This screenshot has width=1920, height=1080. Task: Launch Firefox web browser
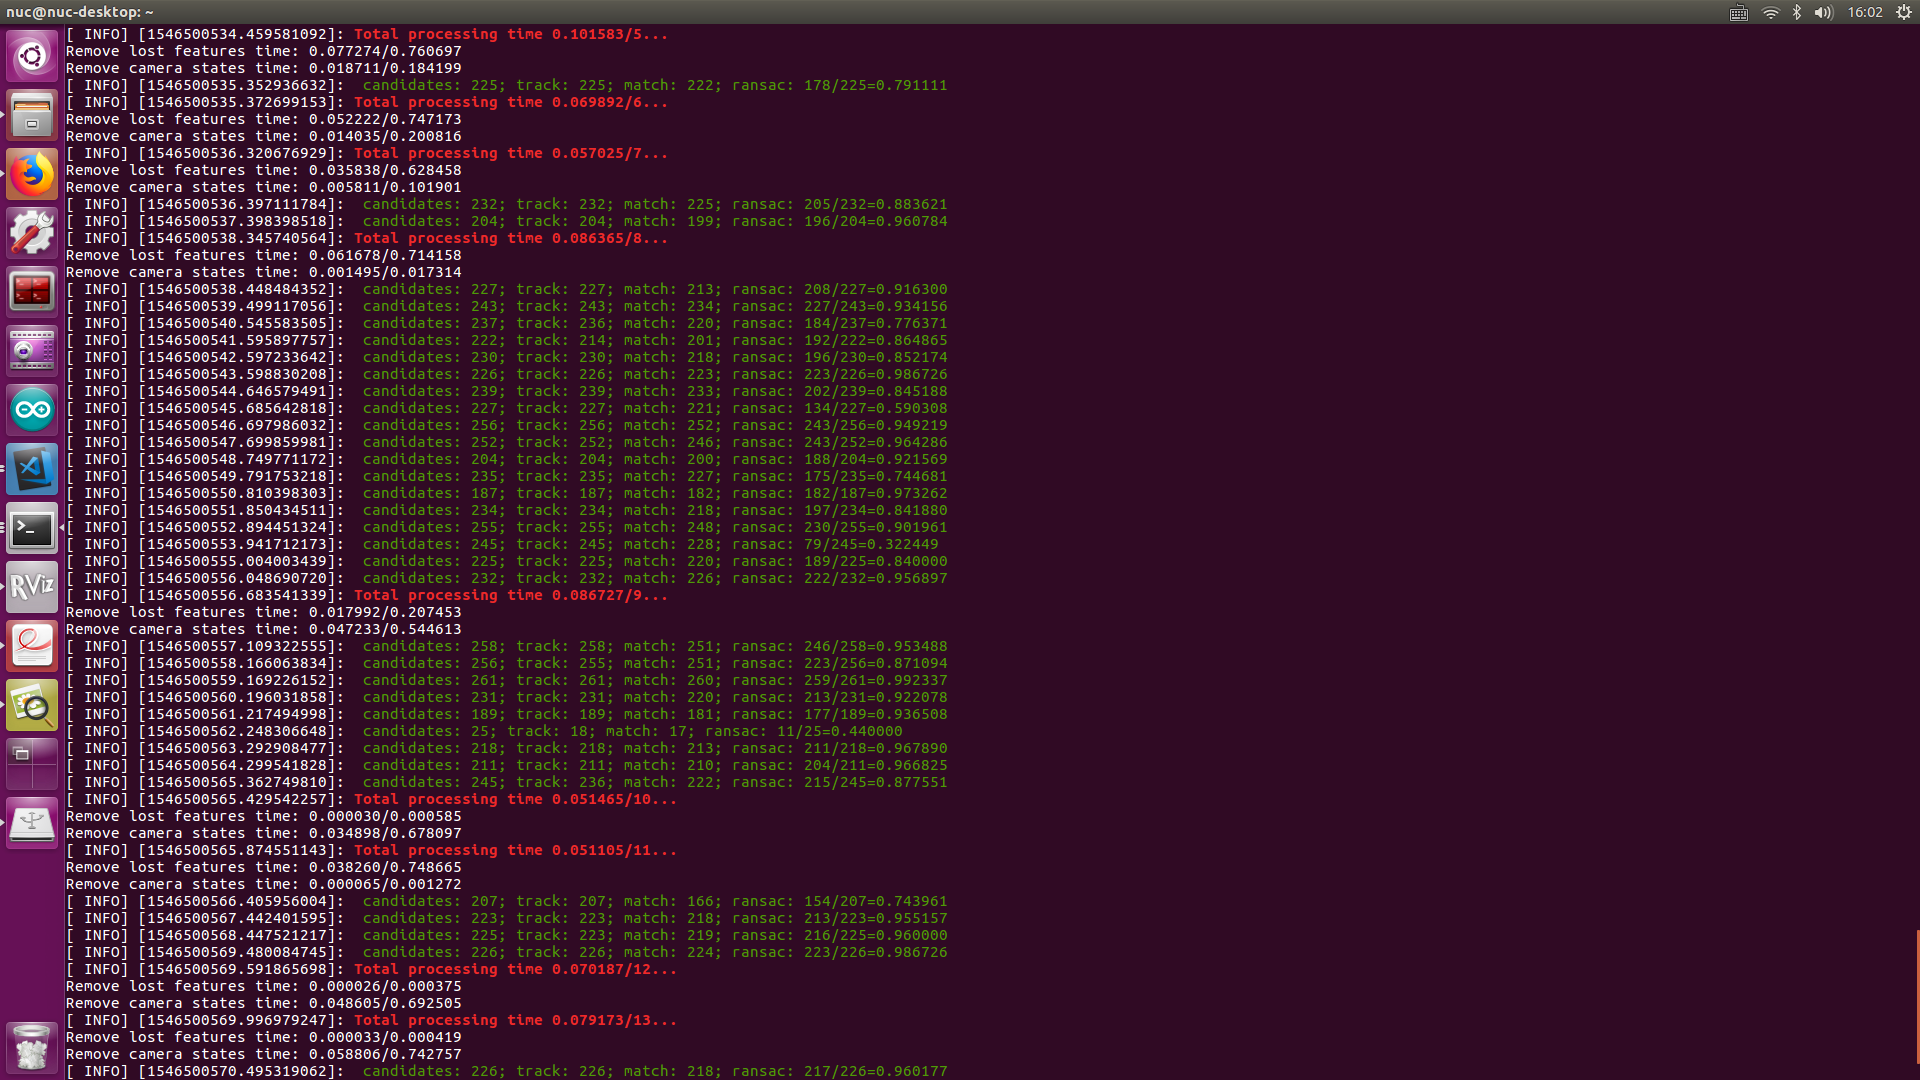pos(32,174)
